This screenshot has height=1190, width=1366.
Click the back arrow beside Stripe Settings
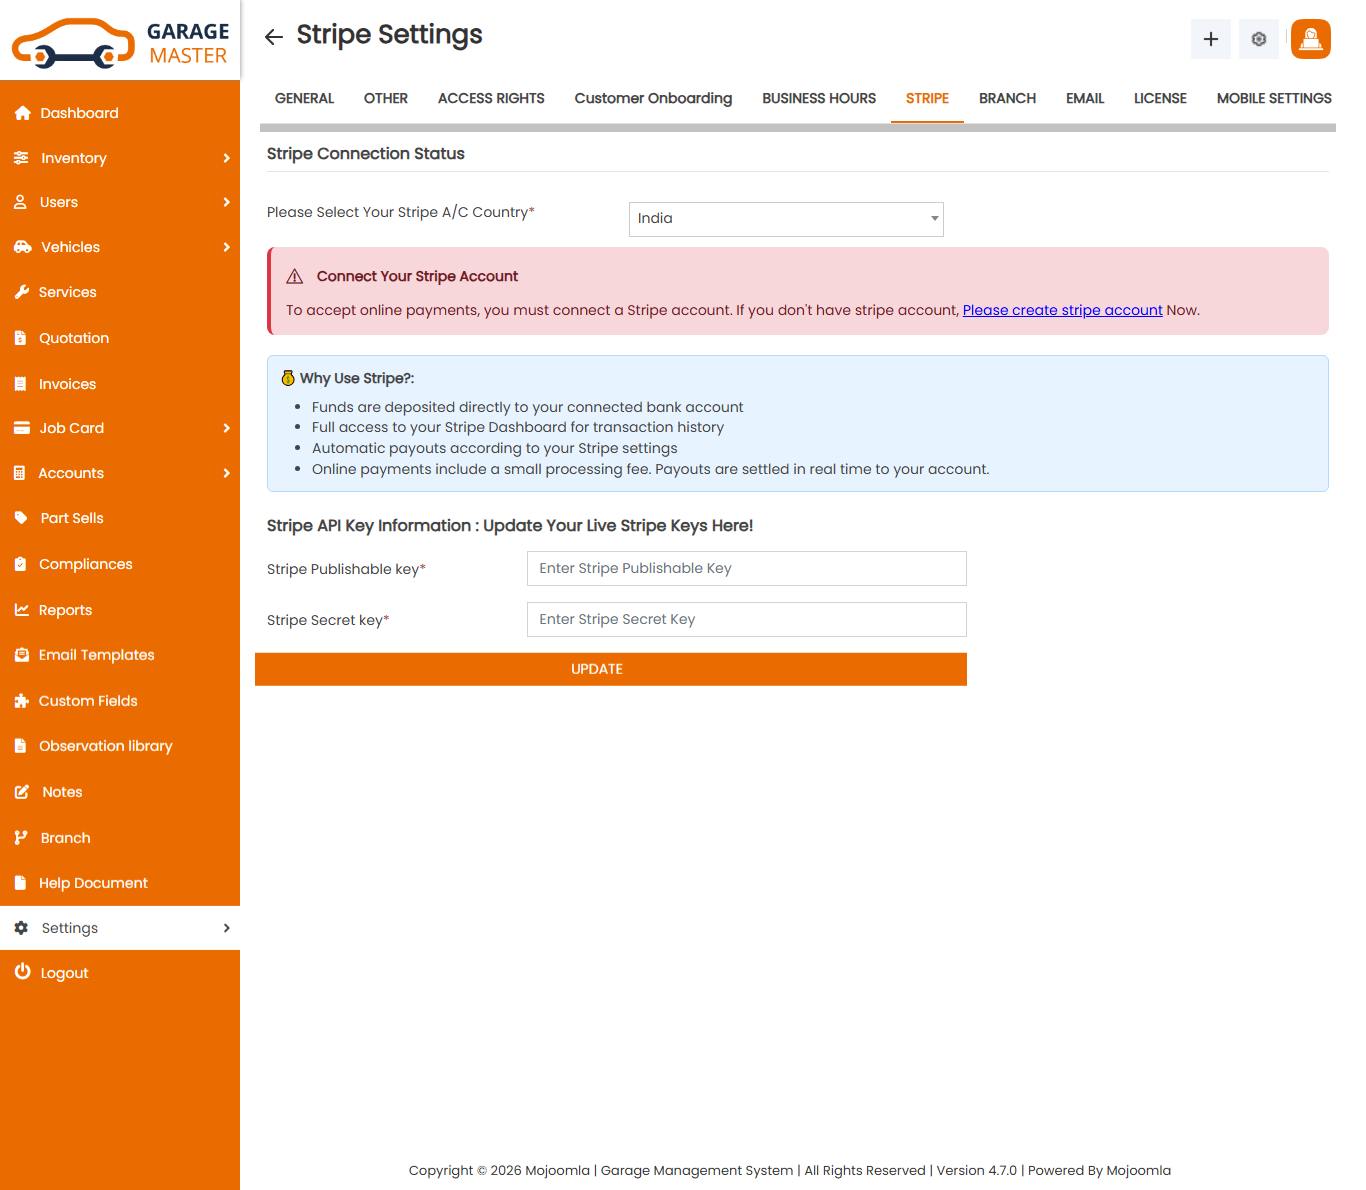point(273,36)
